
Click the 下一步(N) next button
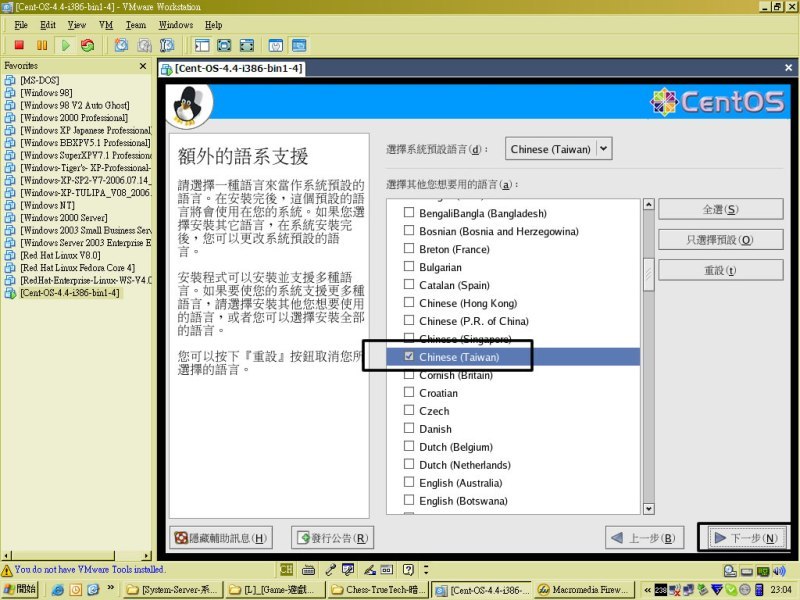pyautogui.click(x=746, y=538)
